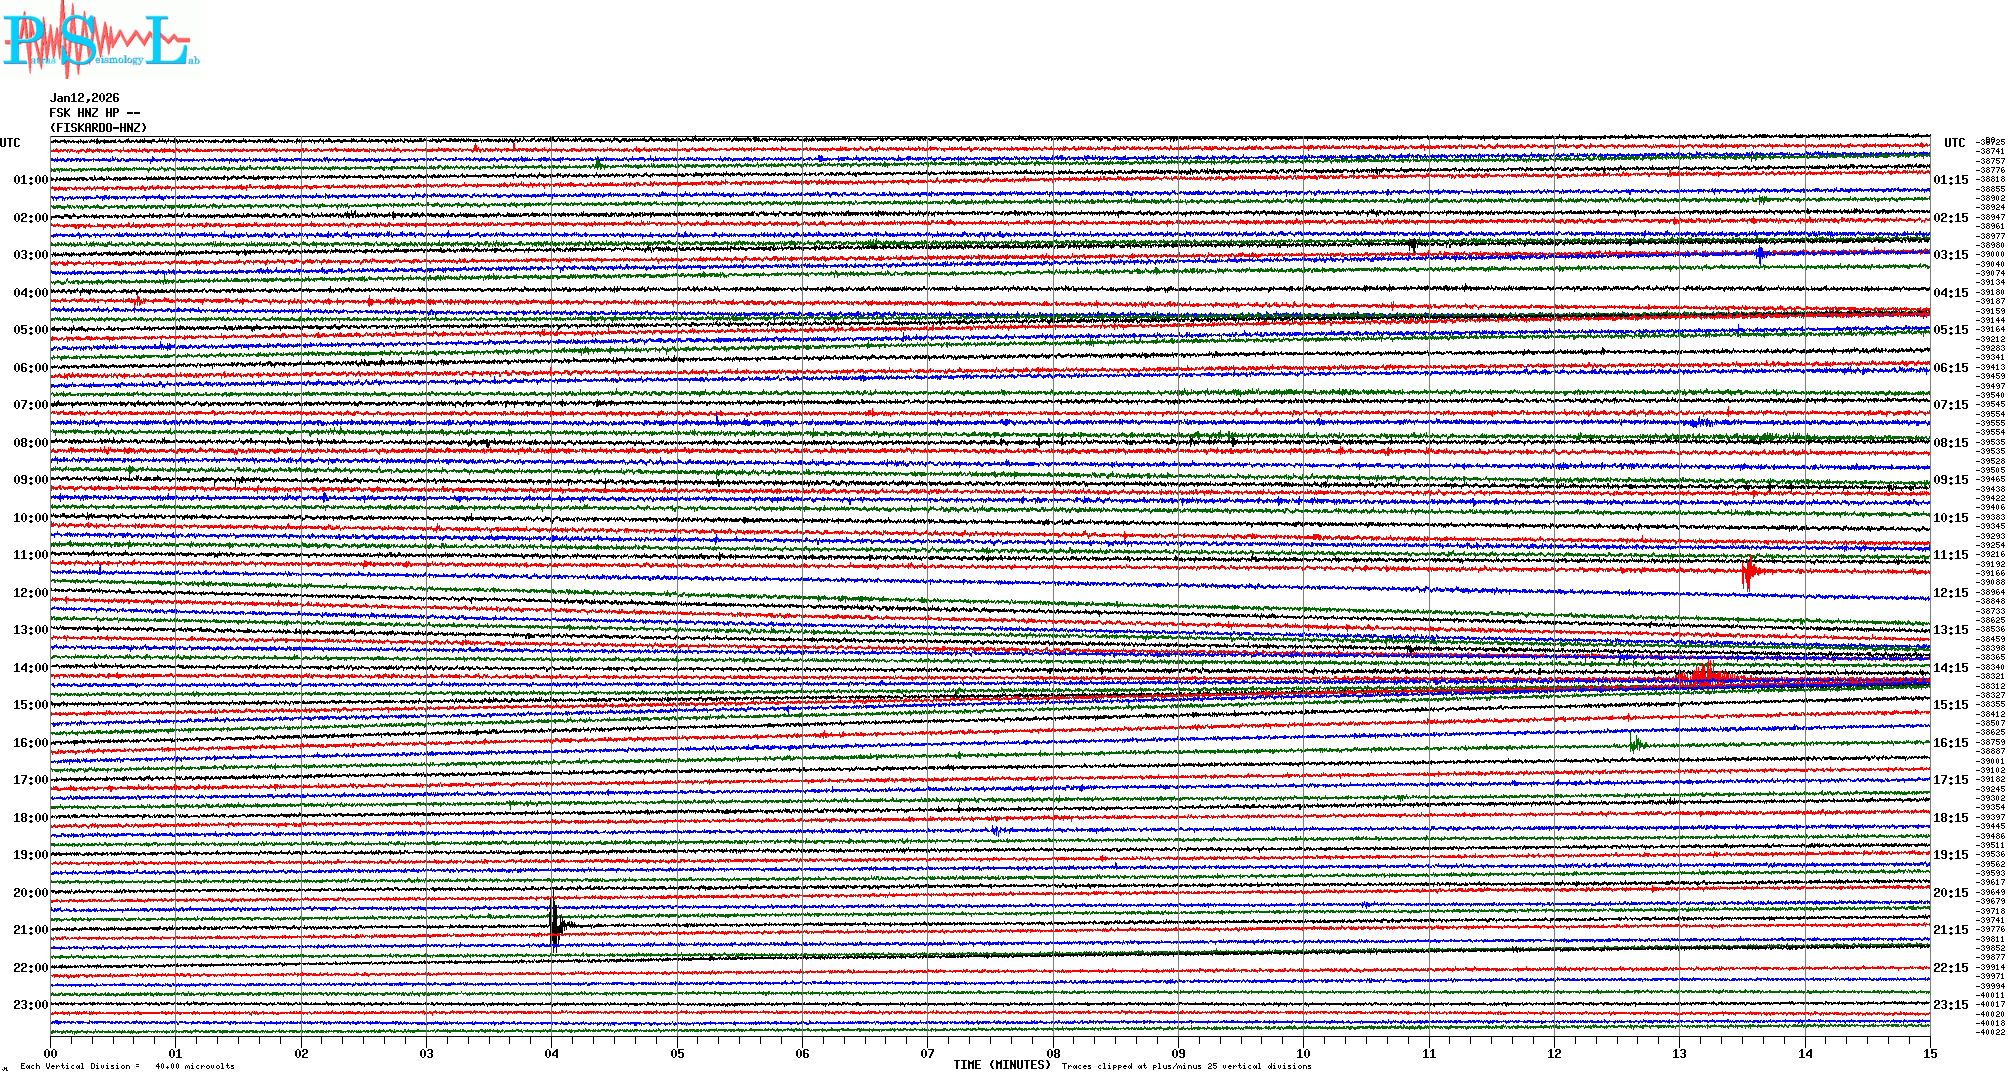Click the red event cluster near the 14:15 trace
This screenshot has width=2010, height=1080.
[1705, 676]
